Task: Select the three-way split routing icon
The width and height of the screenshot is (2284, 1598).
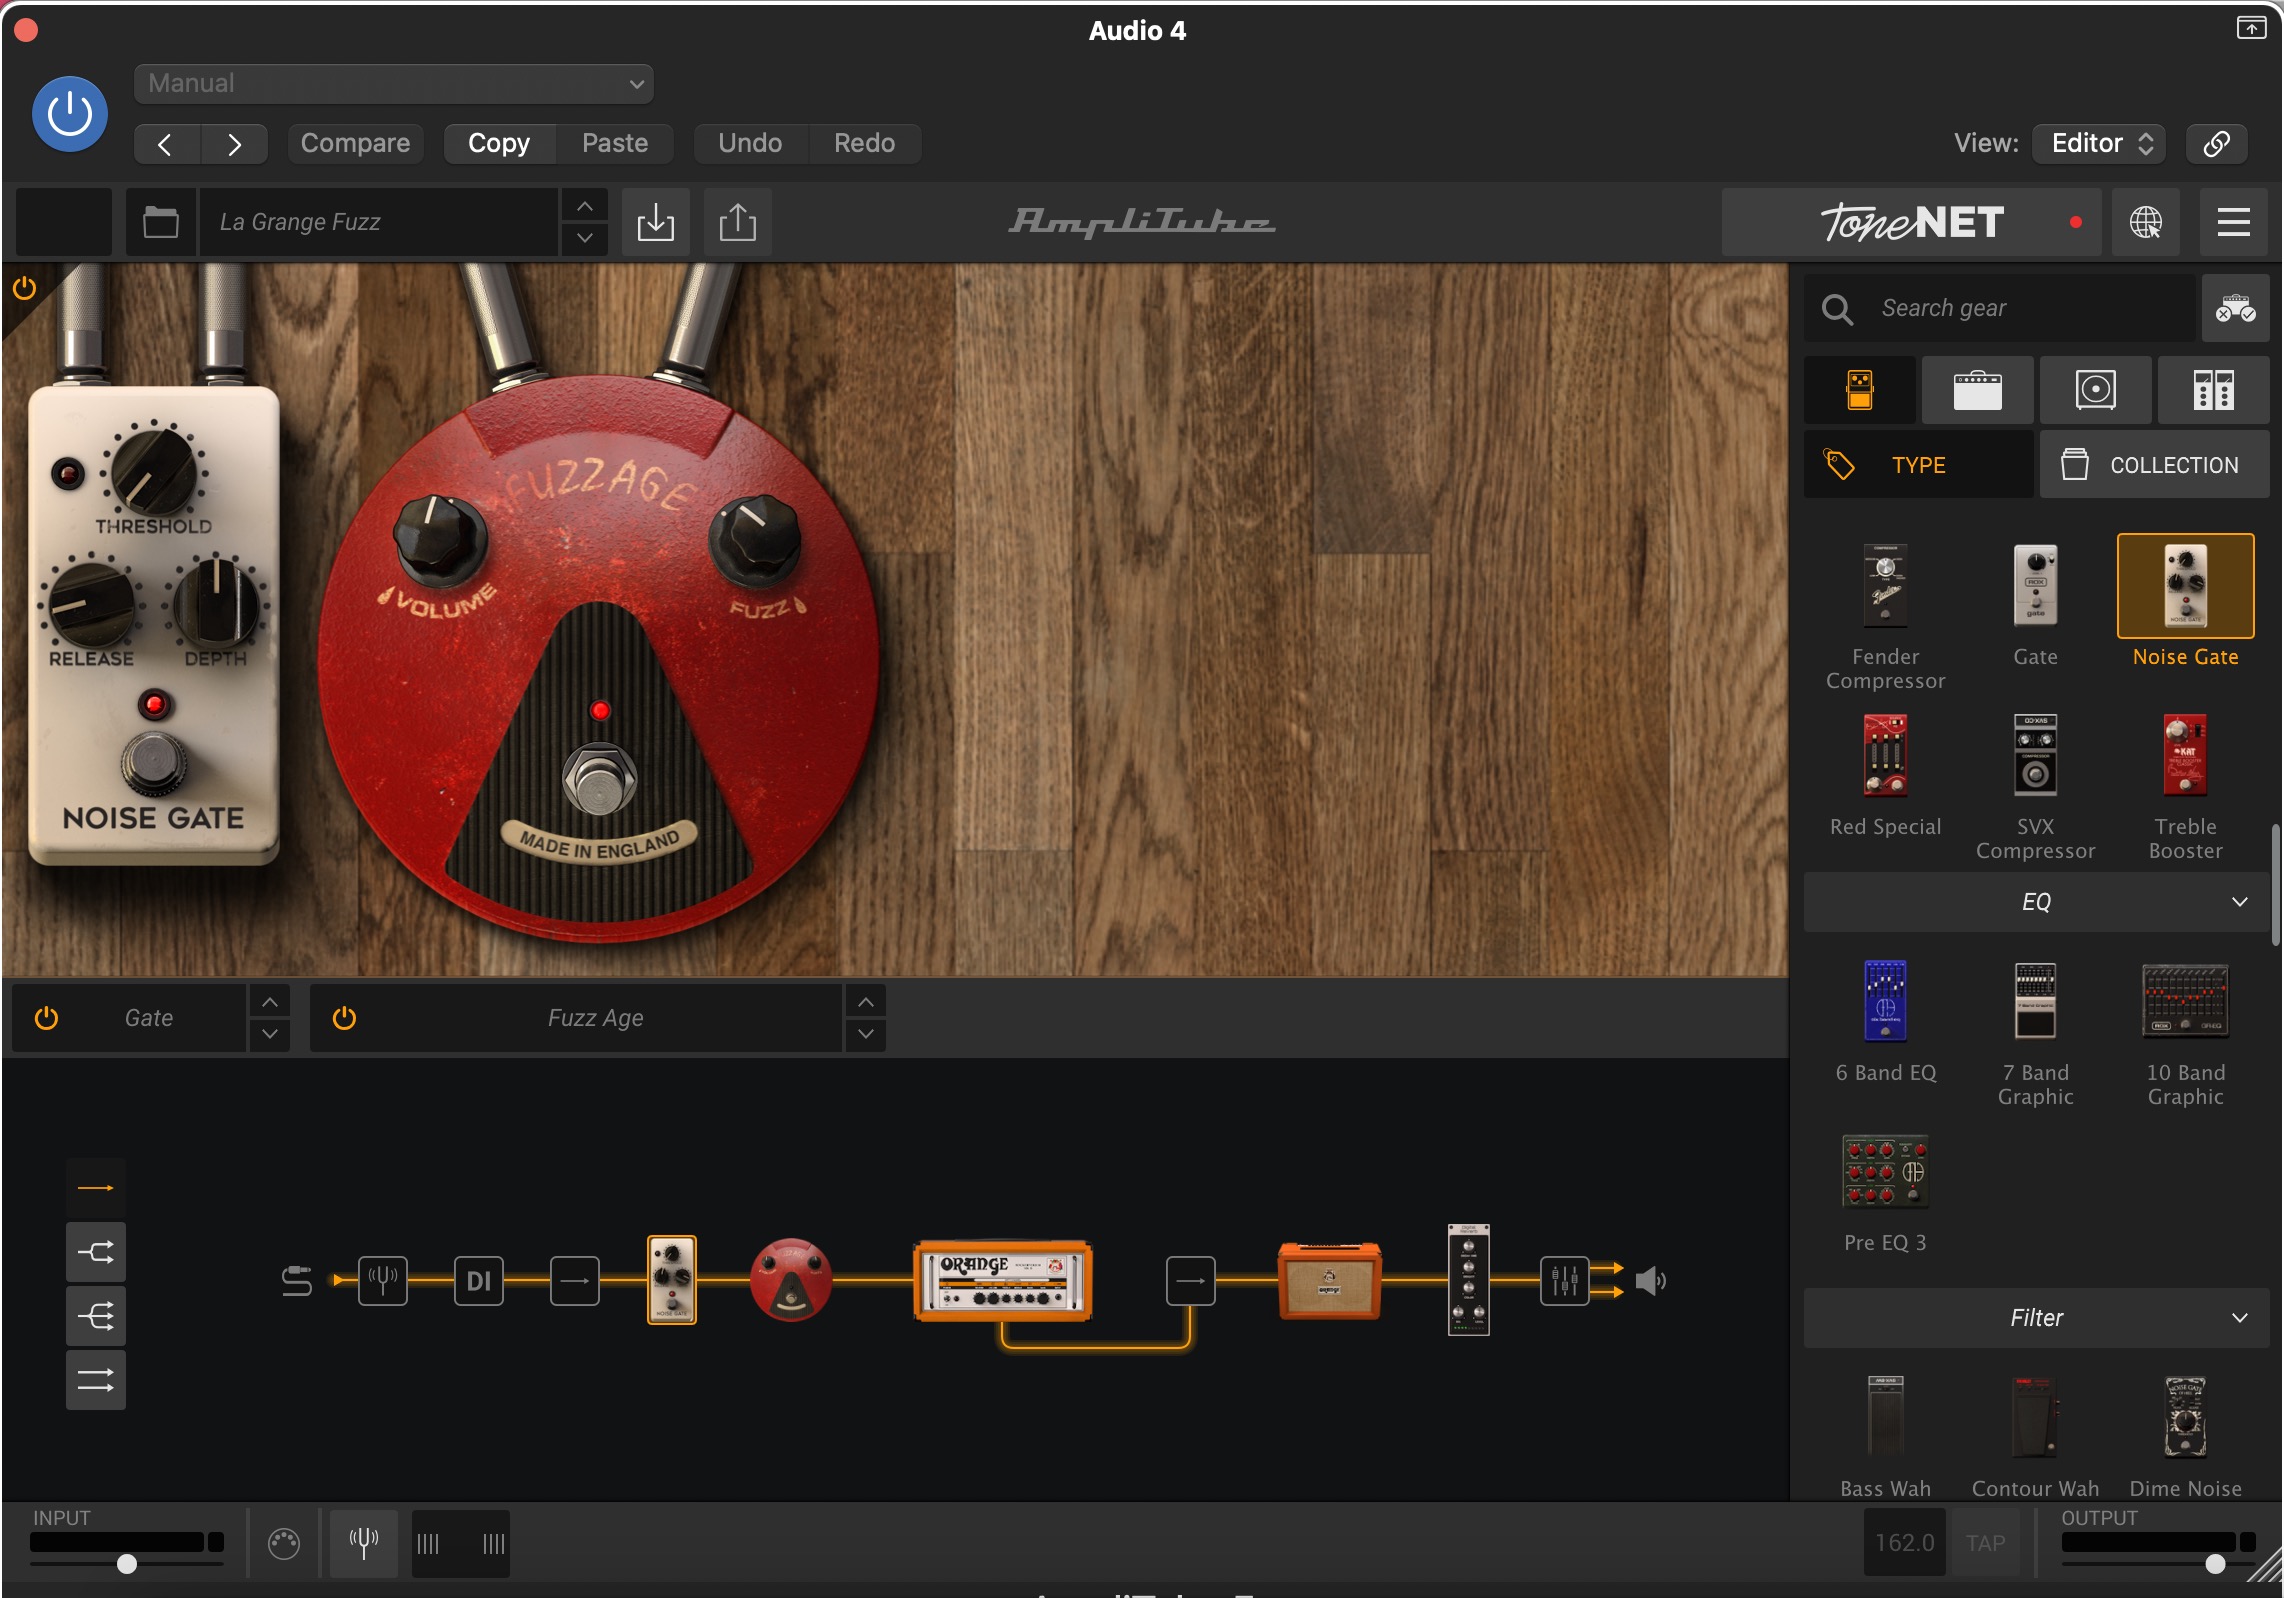Action: coord(96,1316)
